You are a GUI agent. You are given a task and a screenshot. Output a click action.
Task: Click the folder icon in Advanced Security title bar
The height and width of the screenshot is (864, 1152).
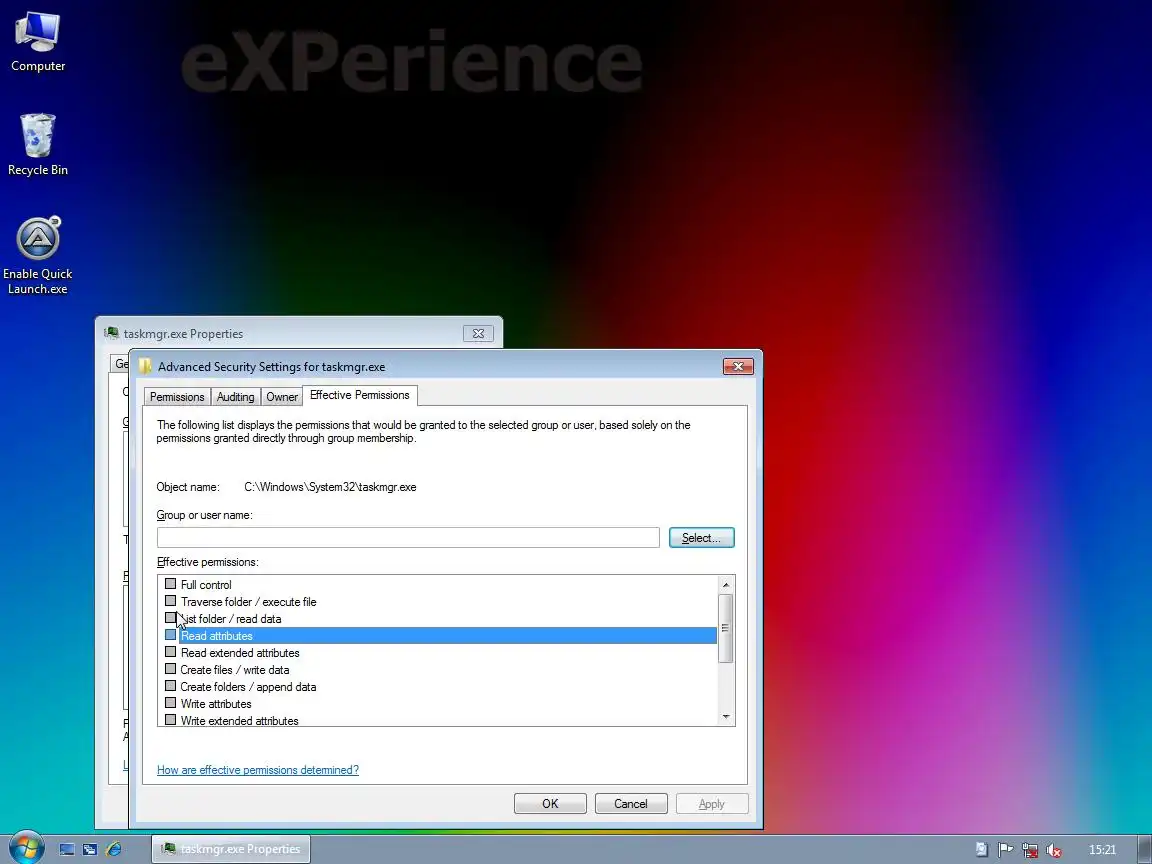click(145, 366)
